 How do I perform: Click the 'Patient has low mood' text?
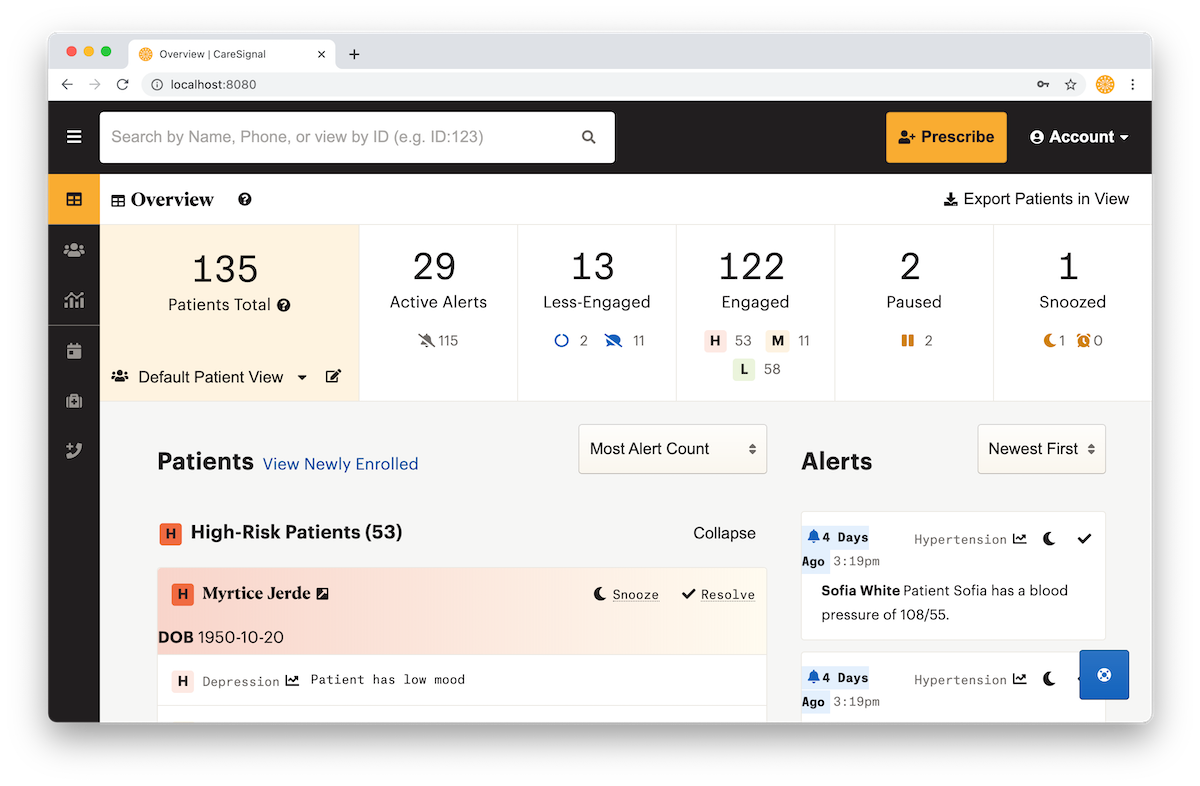pyautogui.click(x=388, y=680)
